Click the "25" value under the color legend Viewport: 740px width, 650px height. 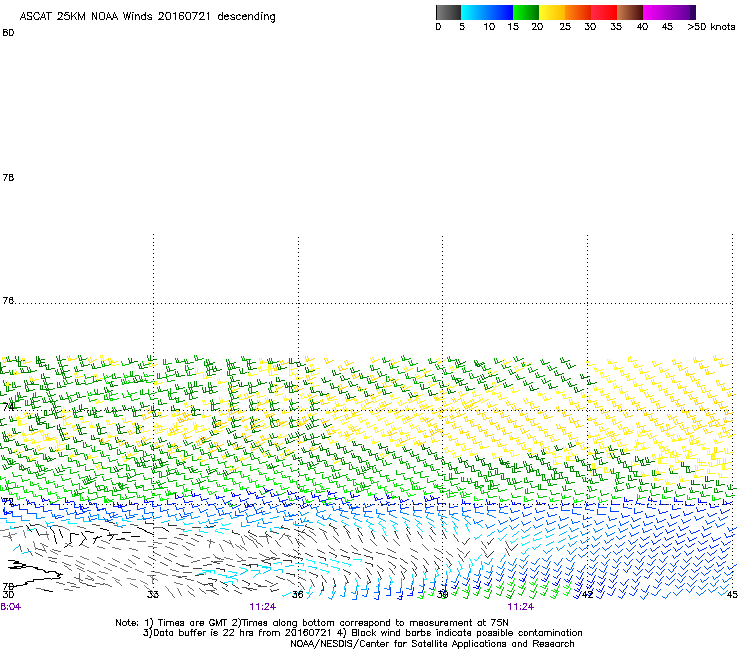click(x=565, y=27)
